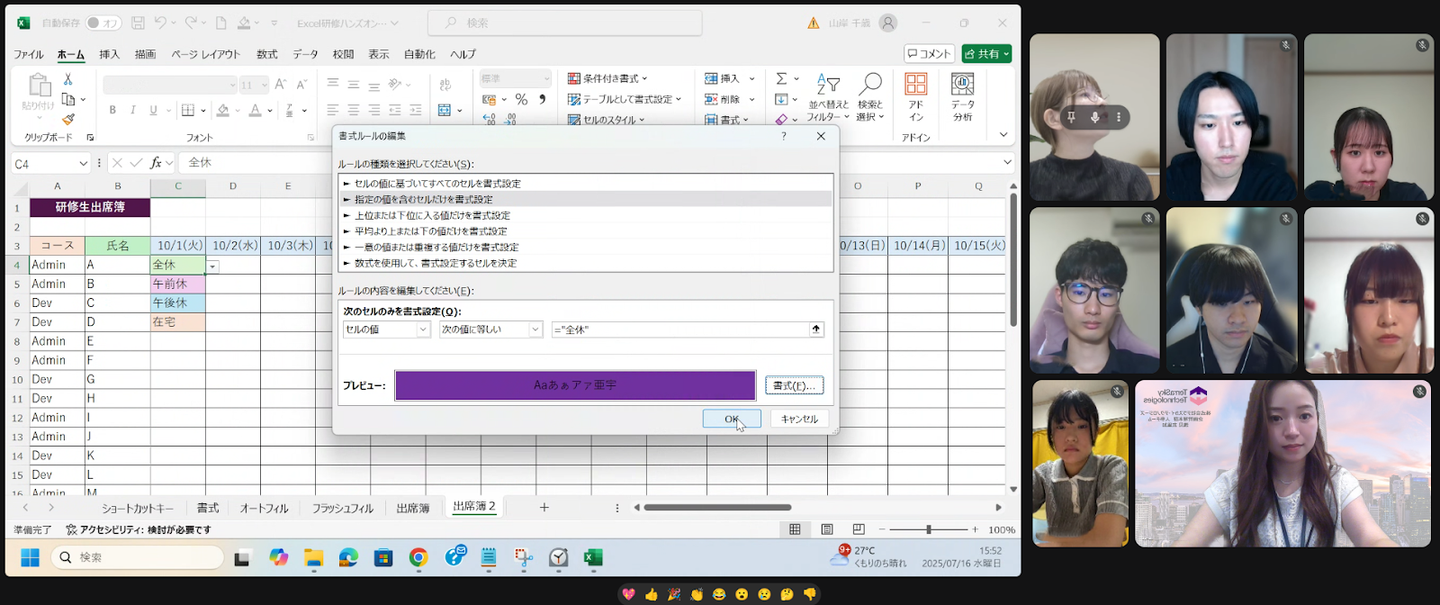Click the page layout view icon in the status bar
The height and width of the screenshot is (605, 1440).
click(x=827, y=530)
